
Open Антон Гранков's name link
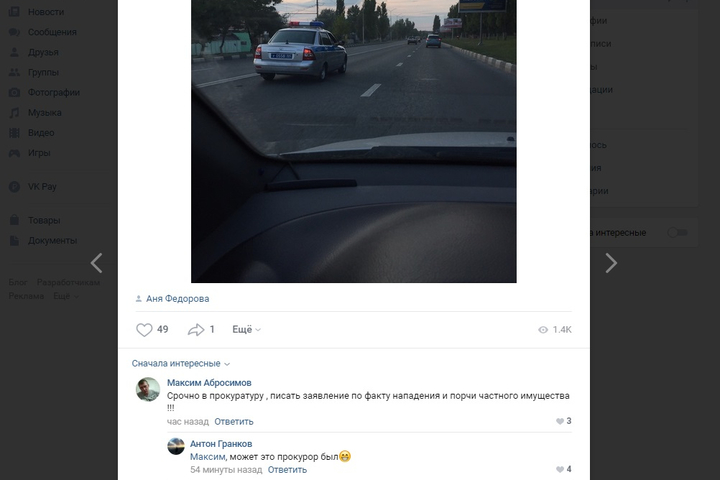[221, 444]
